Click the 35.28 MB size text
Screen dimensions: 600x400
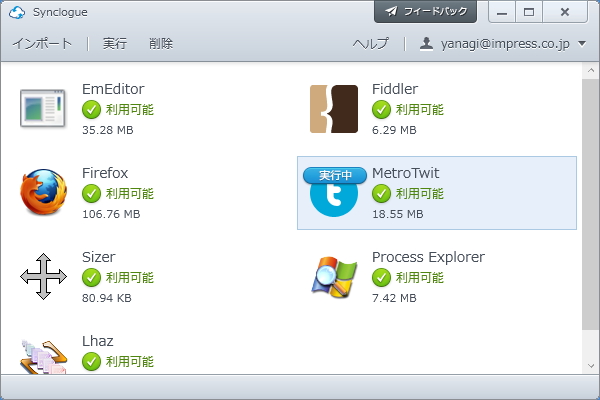pyautogui.click(x=108, y=130)
